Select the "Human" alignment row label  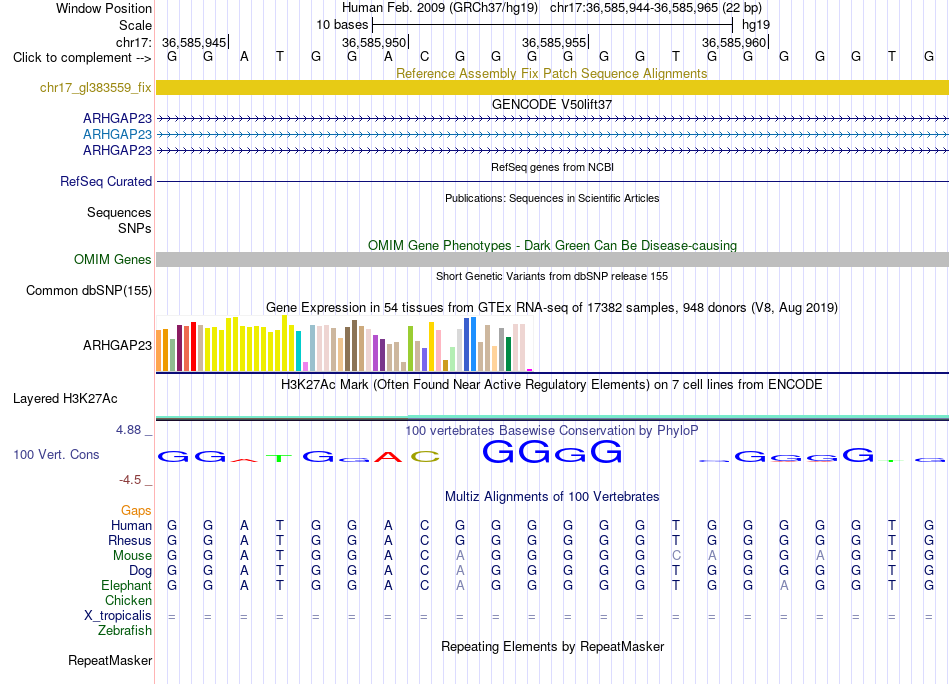[131, 525]
